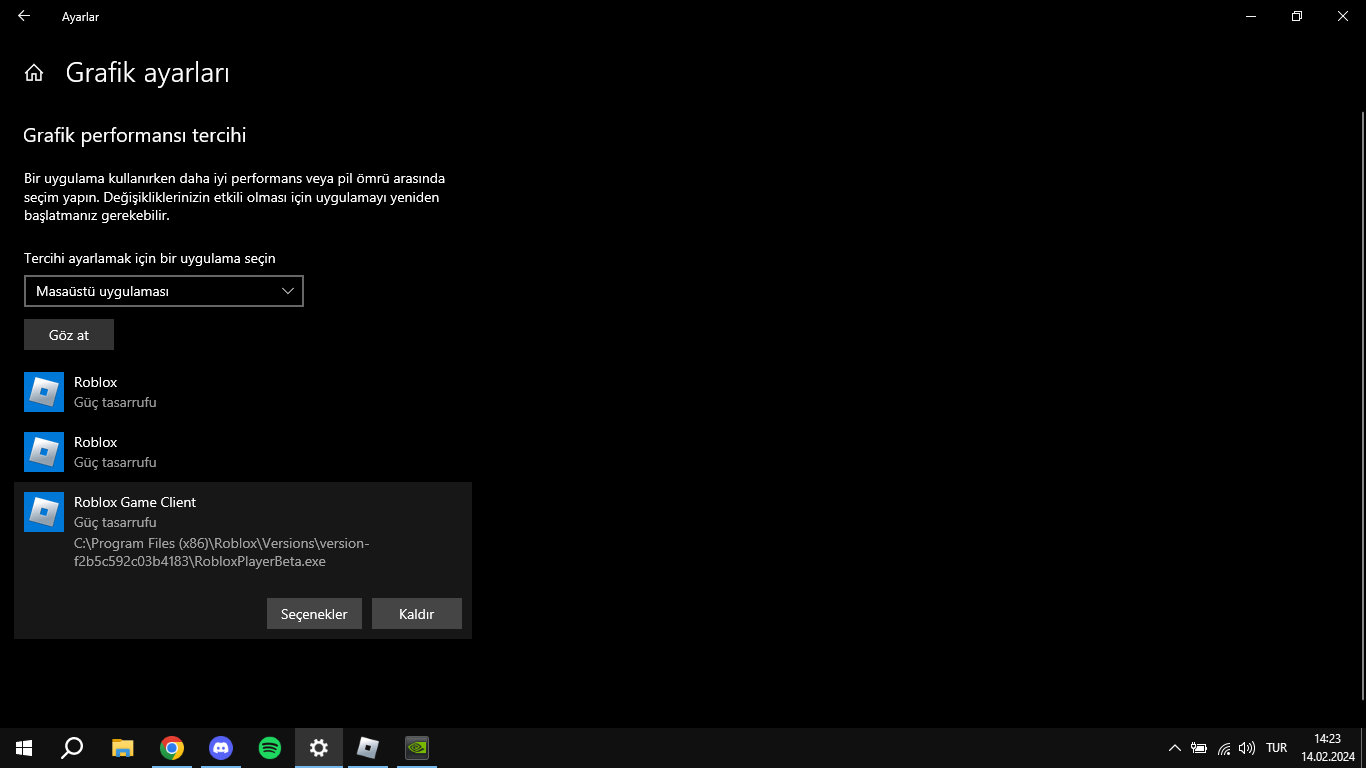Launch File Explorer from the taskbar
The width and height of the screenshot is (1366, 768).
tap(123, 748)
